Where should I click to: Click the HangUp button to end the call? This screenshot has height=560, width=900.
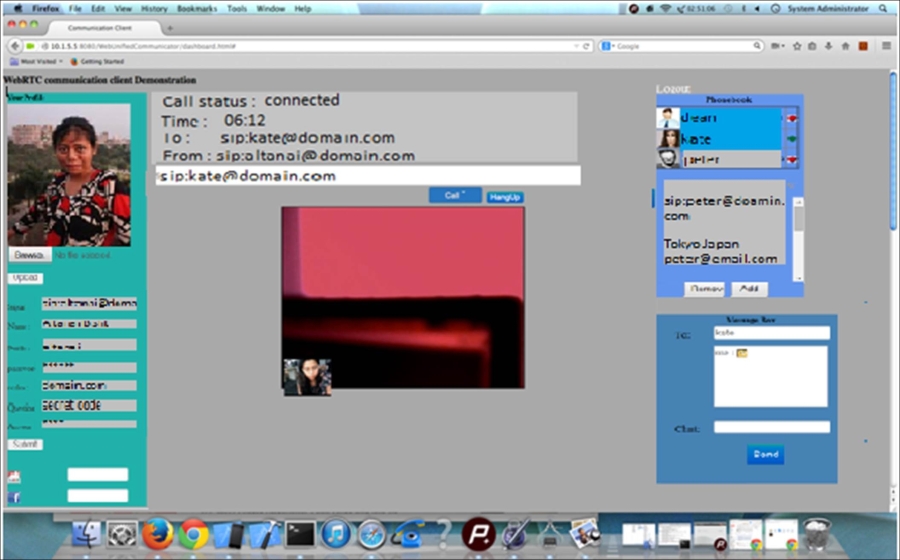pyautogui.click(x=505, y=197)
